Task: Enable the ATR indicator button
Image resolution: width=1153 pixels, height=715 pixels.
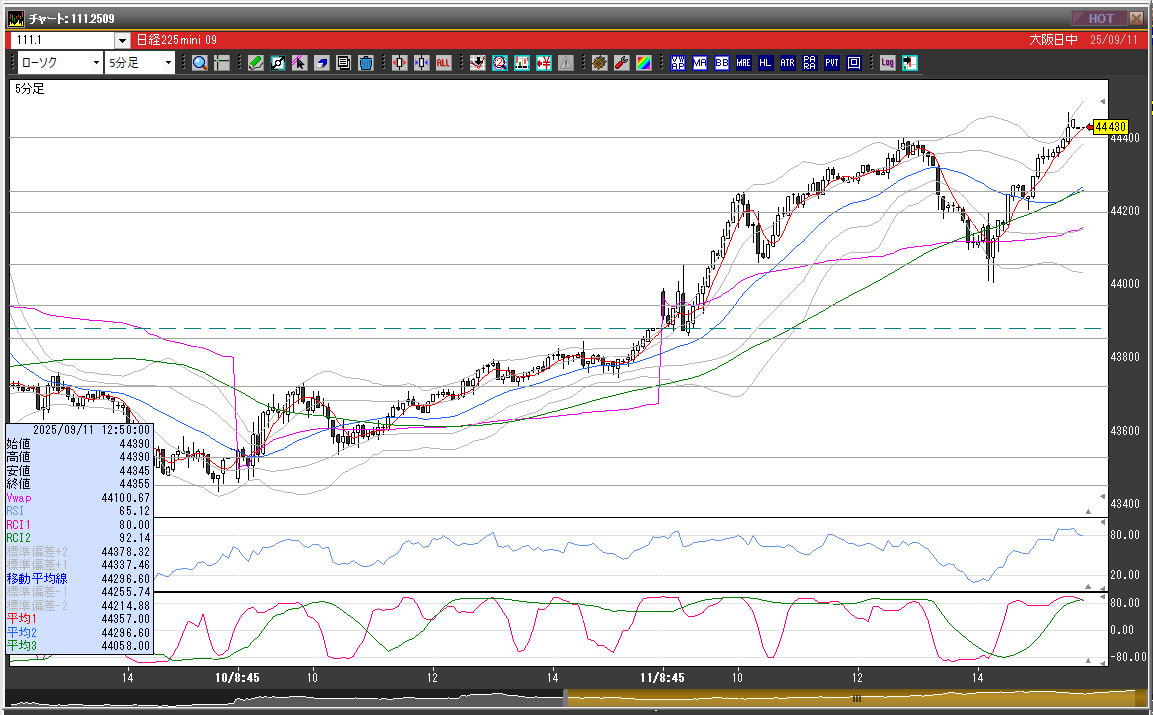Action: (x=787, y=63)
